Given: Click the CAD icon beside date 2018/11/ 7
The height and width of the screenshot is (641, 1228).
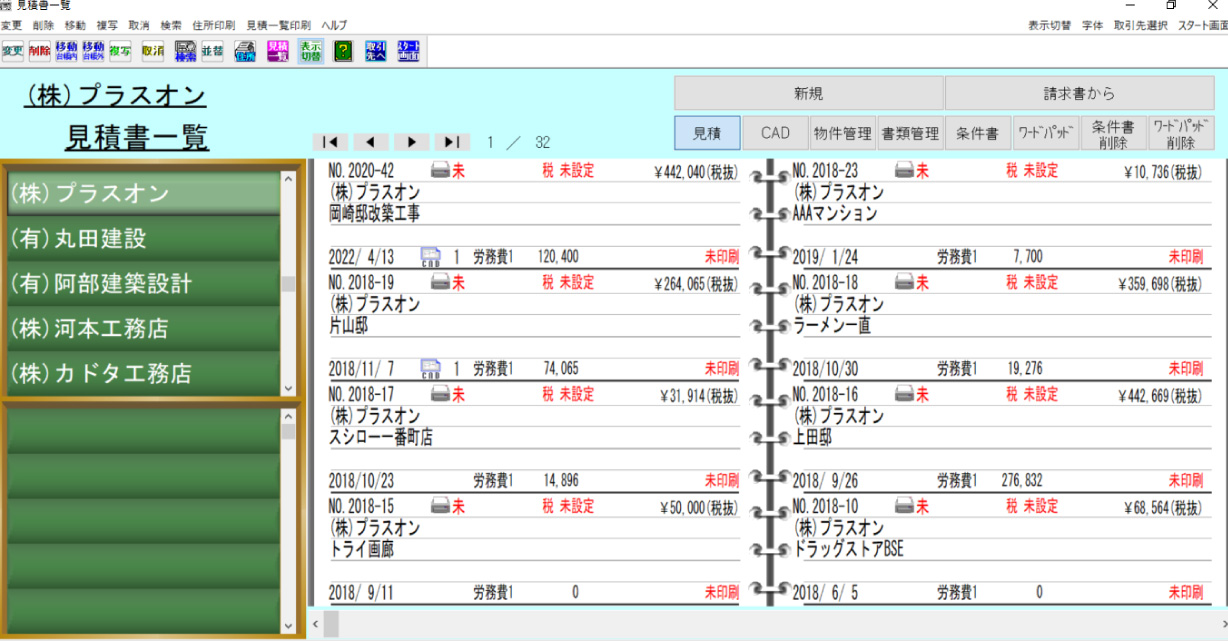Looking at the screenshot, I should point(431,369).
